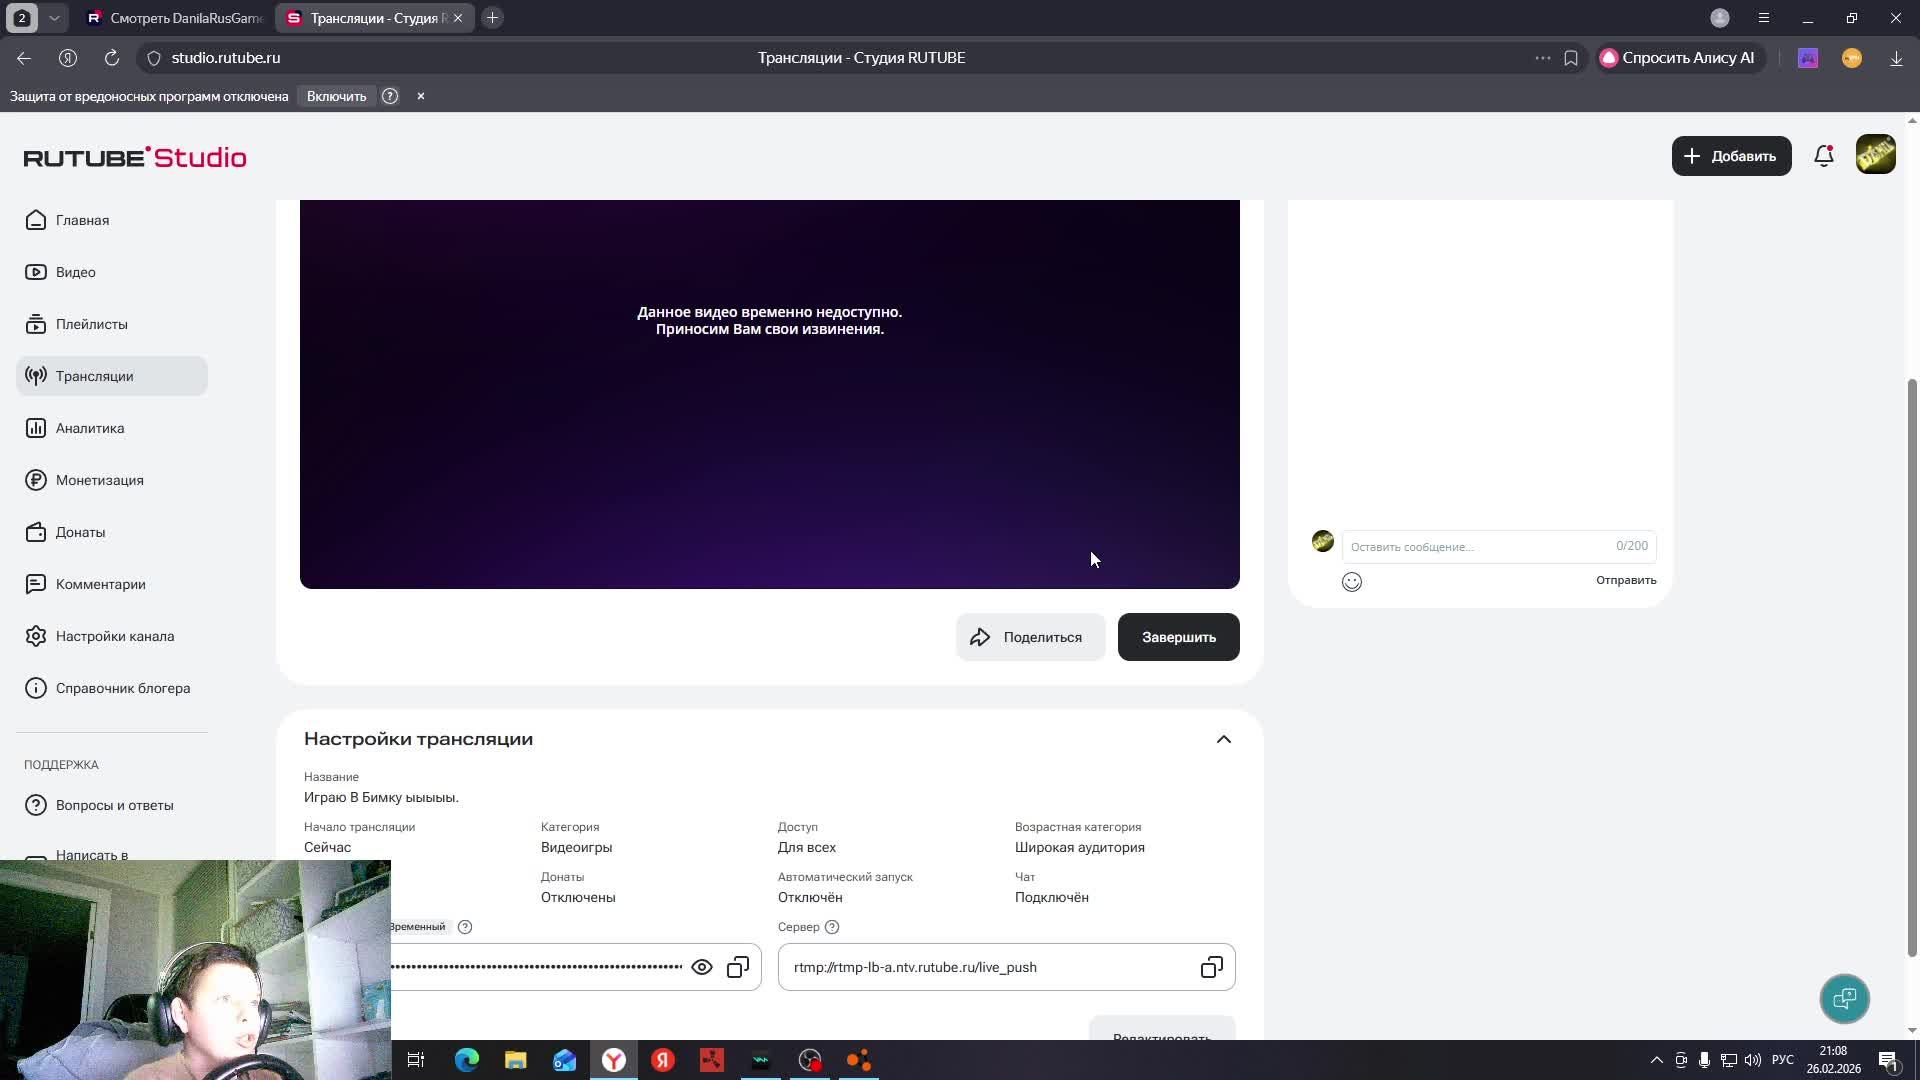This screenshot has height=1080, width=1920.
Task: Go to Аналитика in the sidebar
Action: coord(90,428)
